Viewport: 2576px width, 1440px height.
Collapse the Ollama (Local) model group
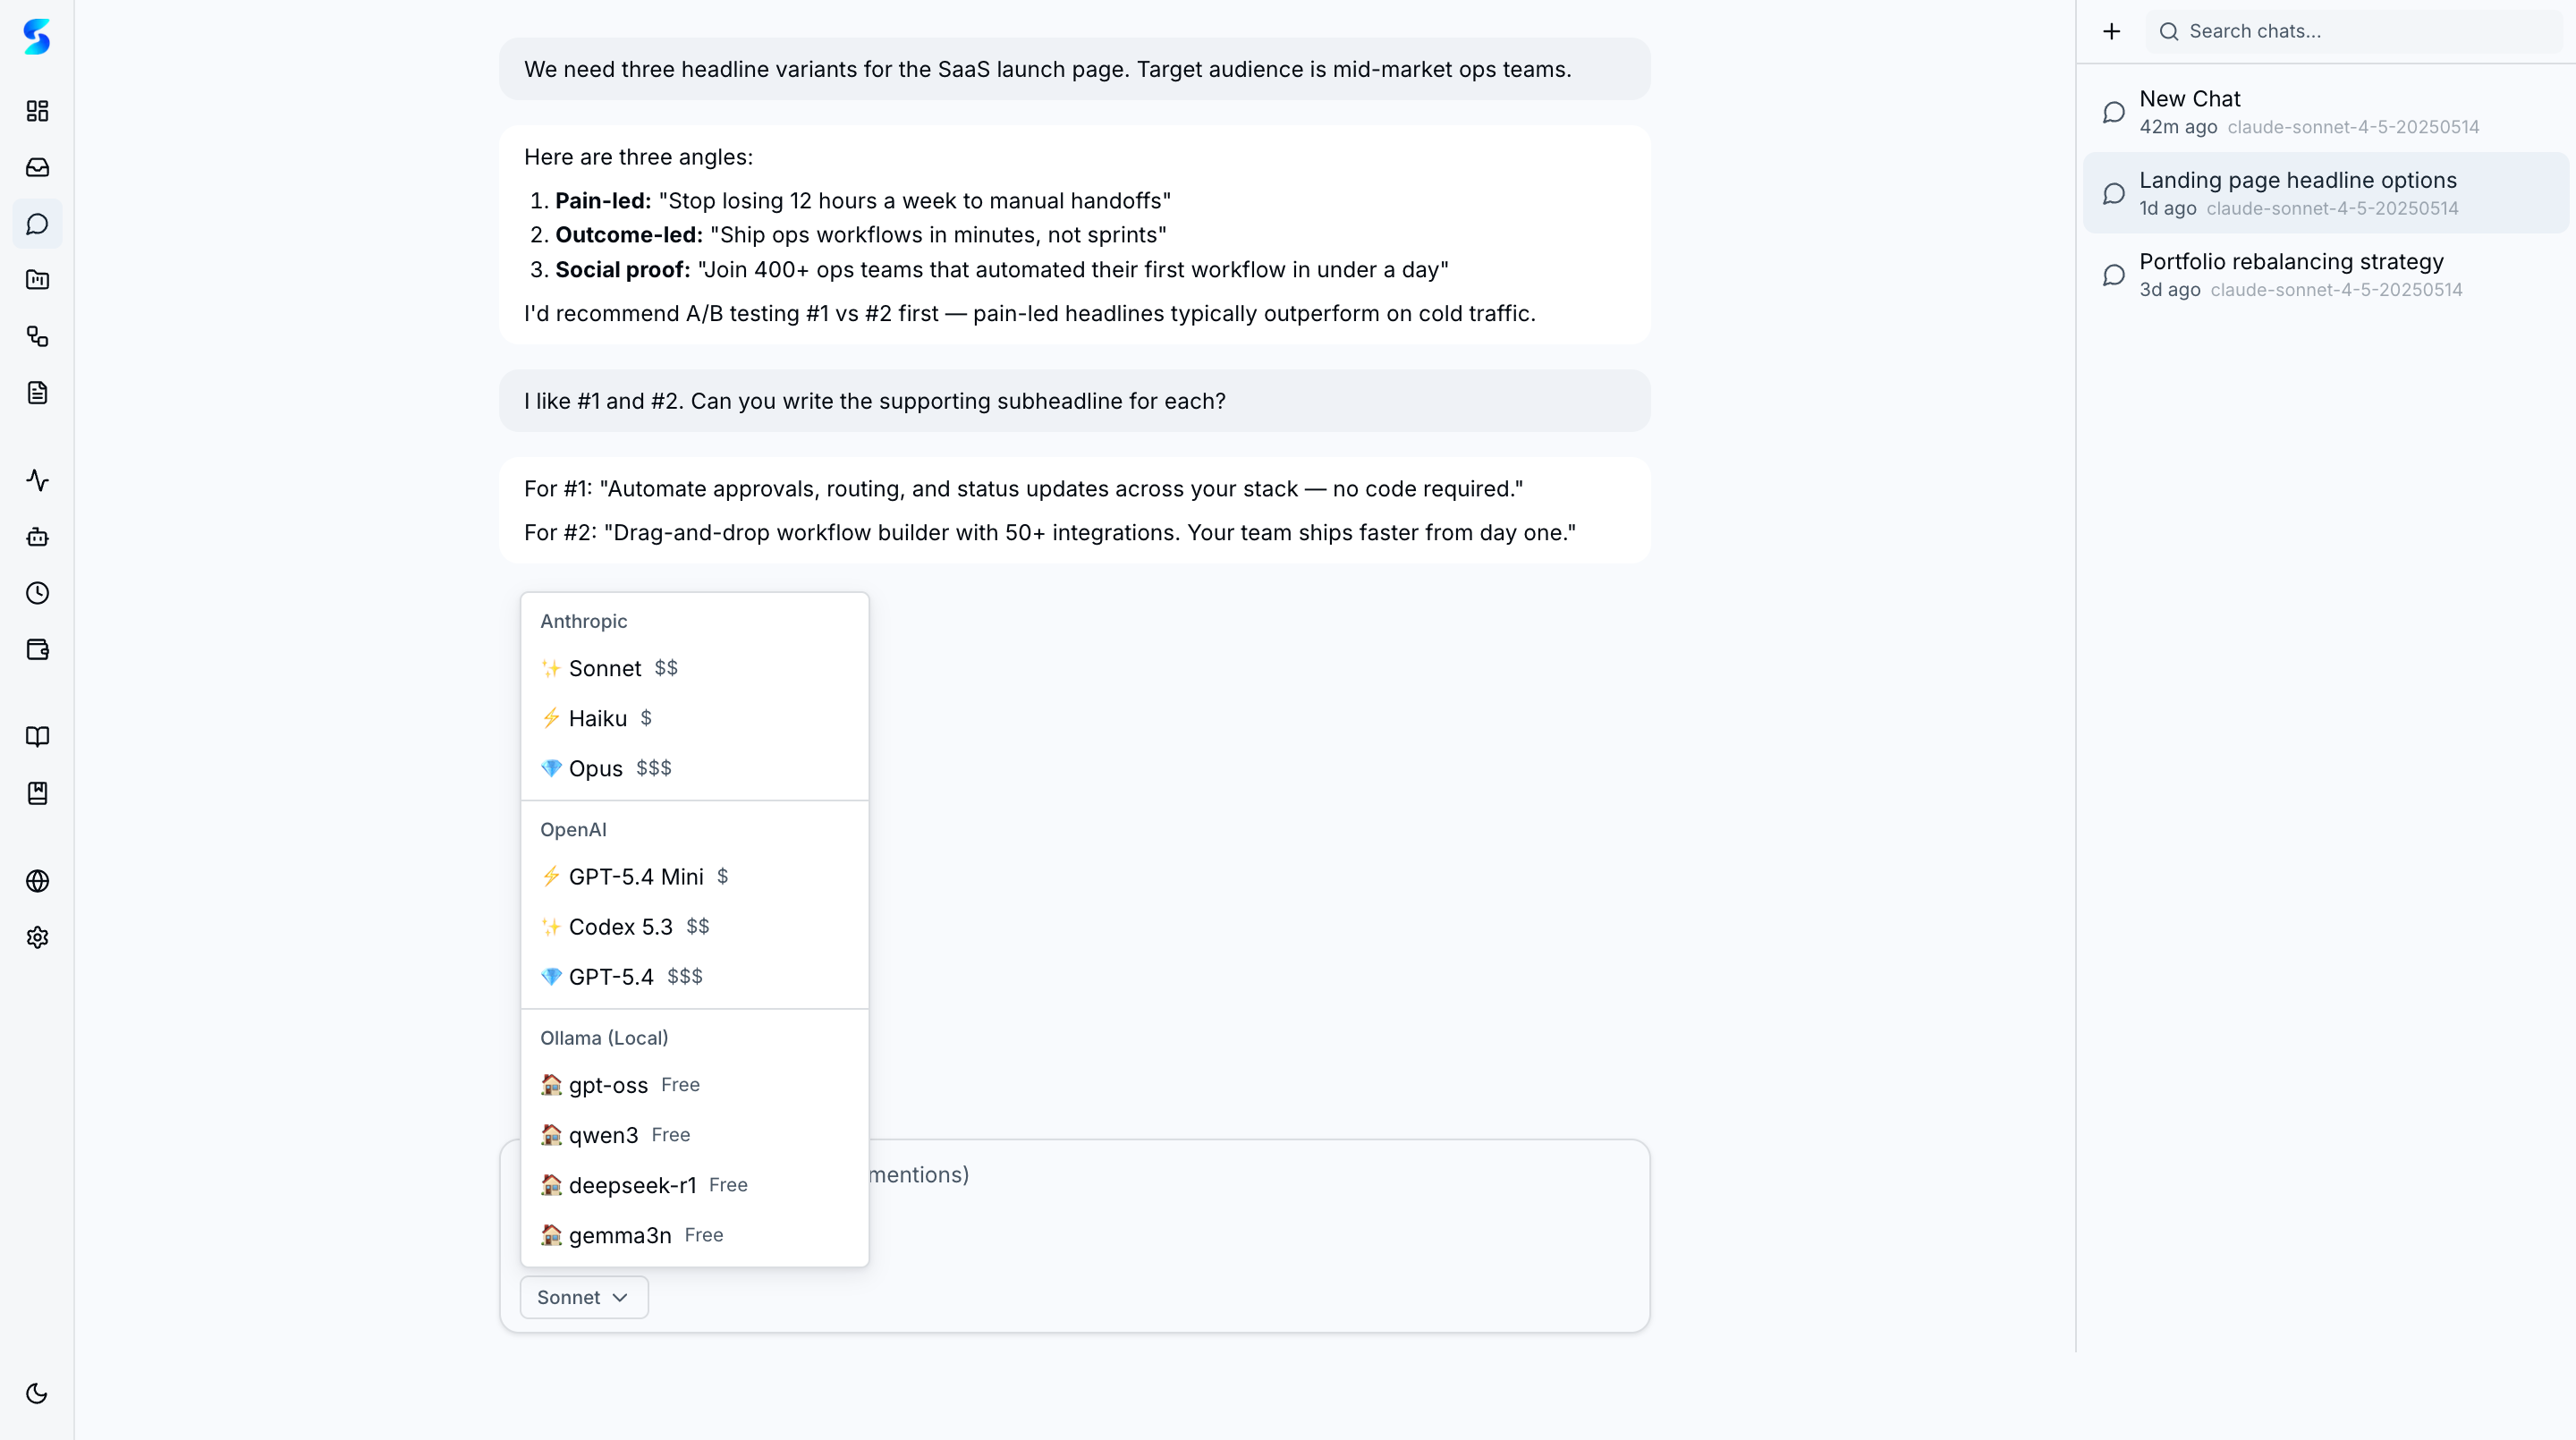pos(603,1037)
